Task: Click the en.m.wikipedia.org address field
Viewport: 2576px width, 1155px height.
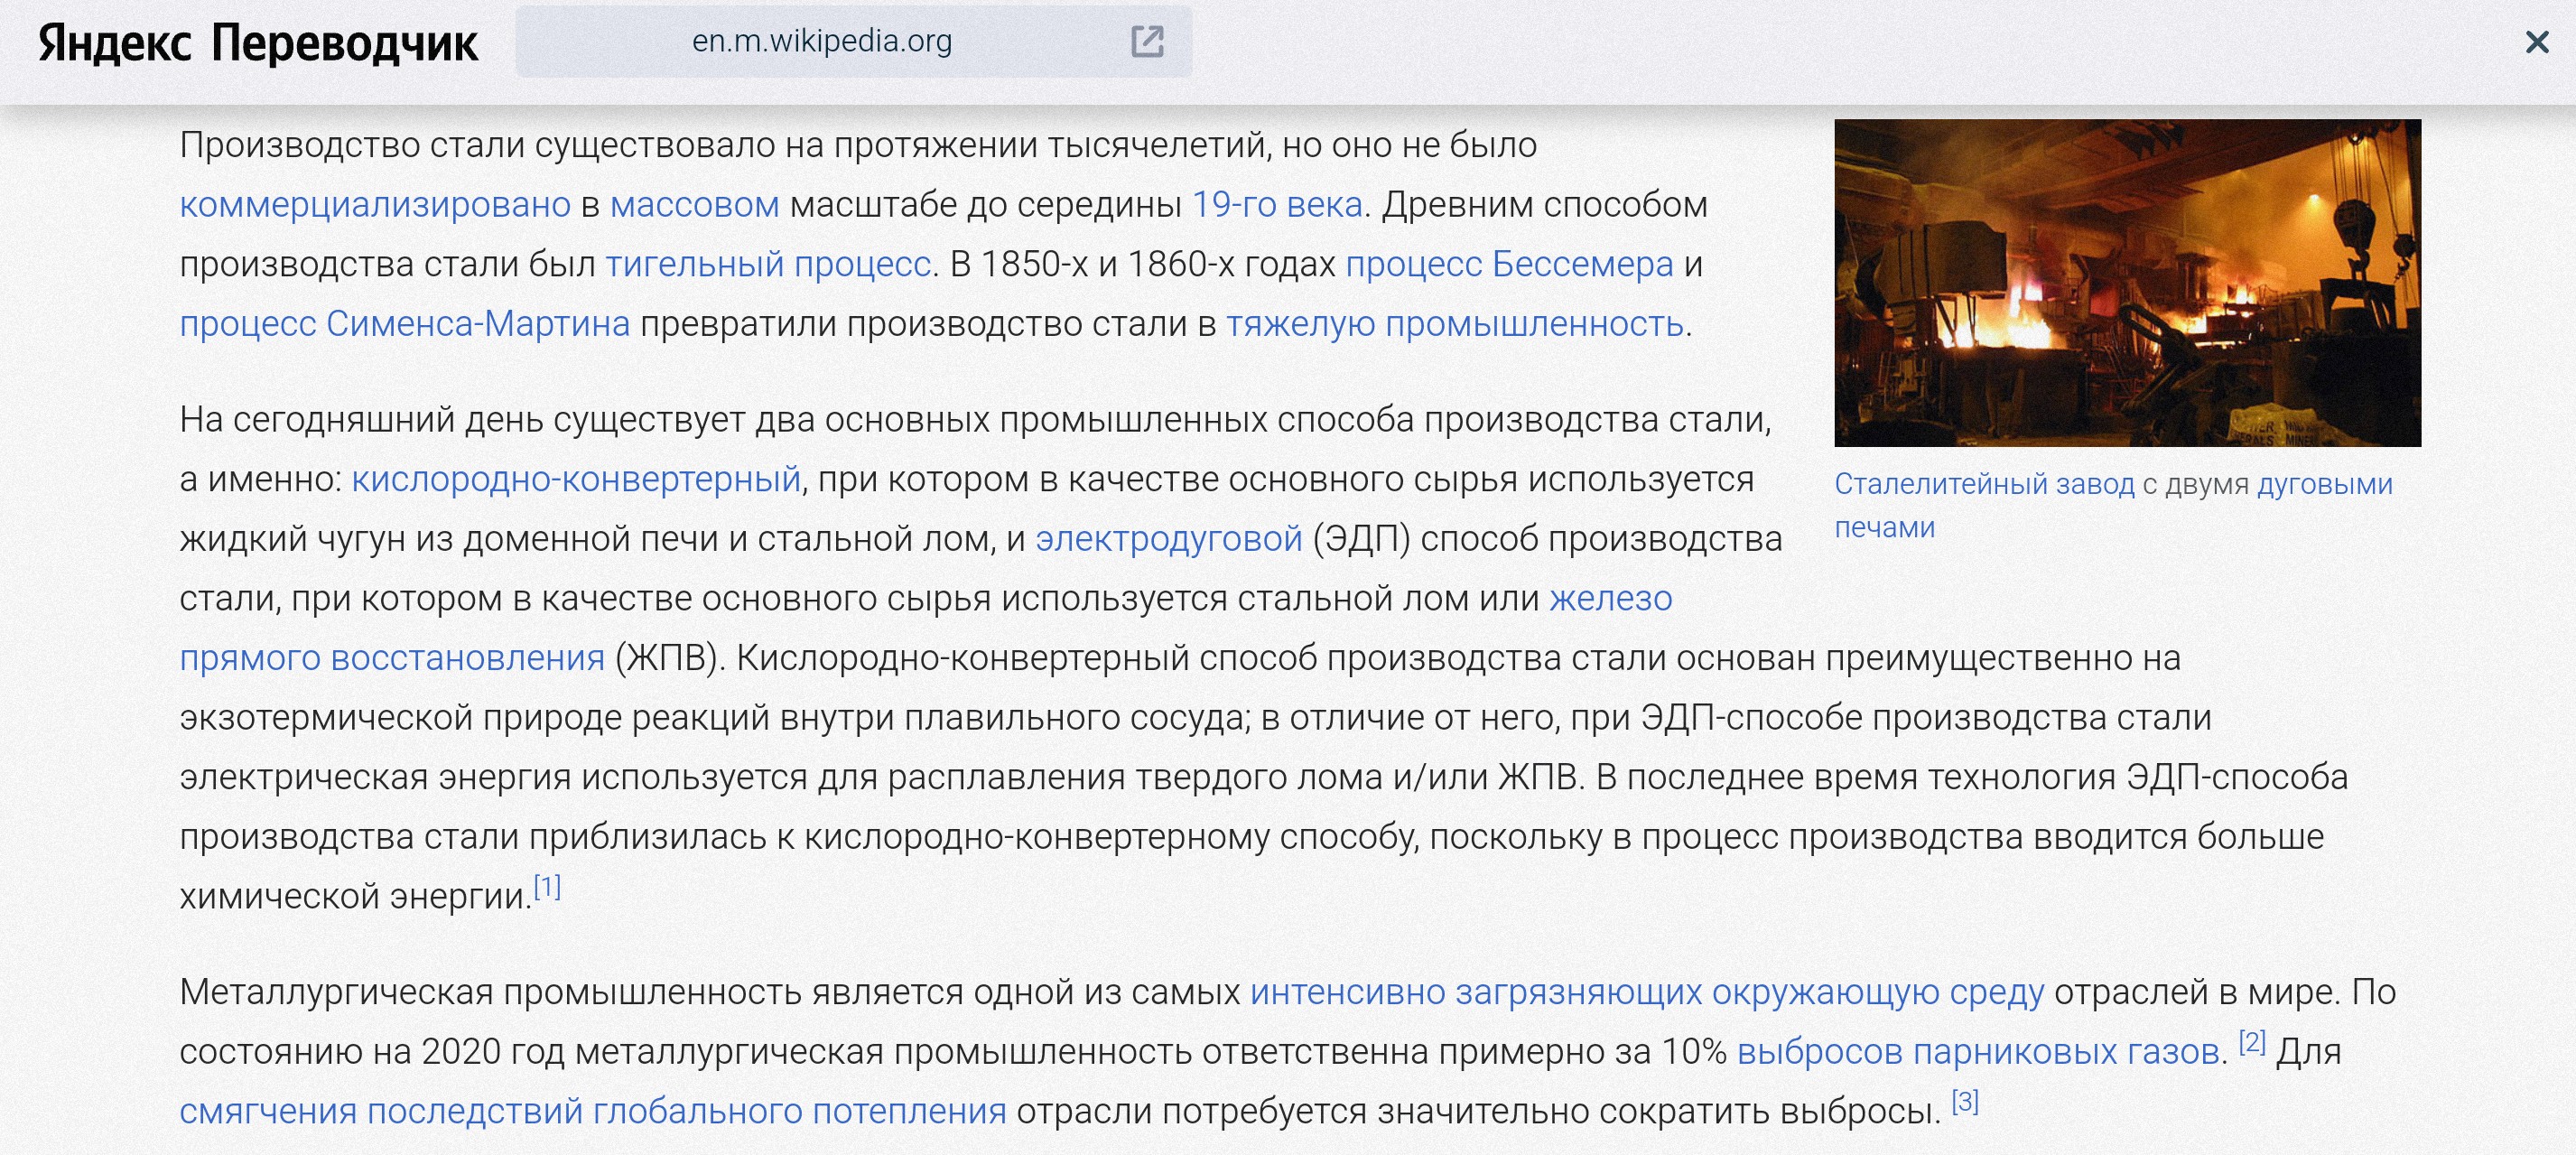Action: (x=821, y=41)
